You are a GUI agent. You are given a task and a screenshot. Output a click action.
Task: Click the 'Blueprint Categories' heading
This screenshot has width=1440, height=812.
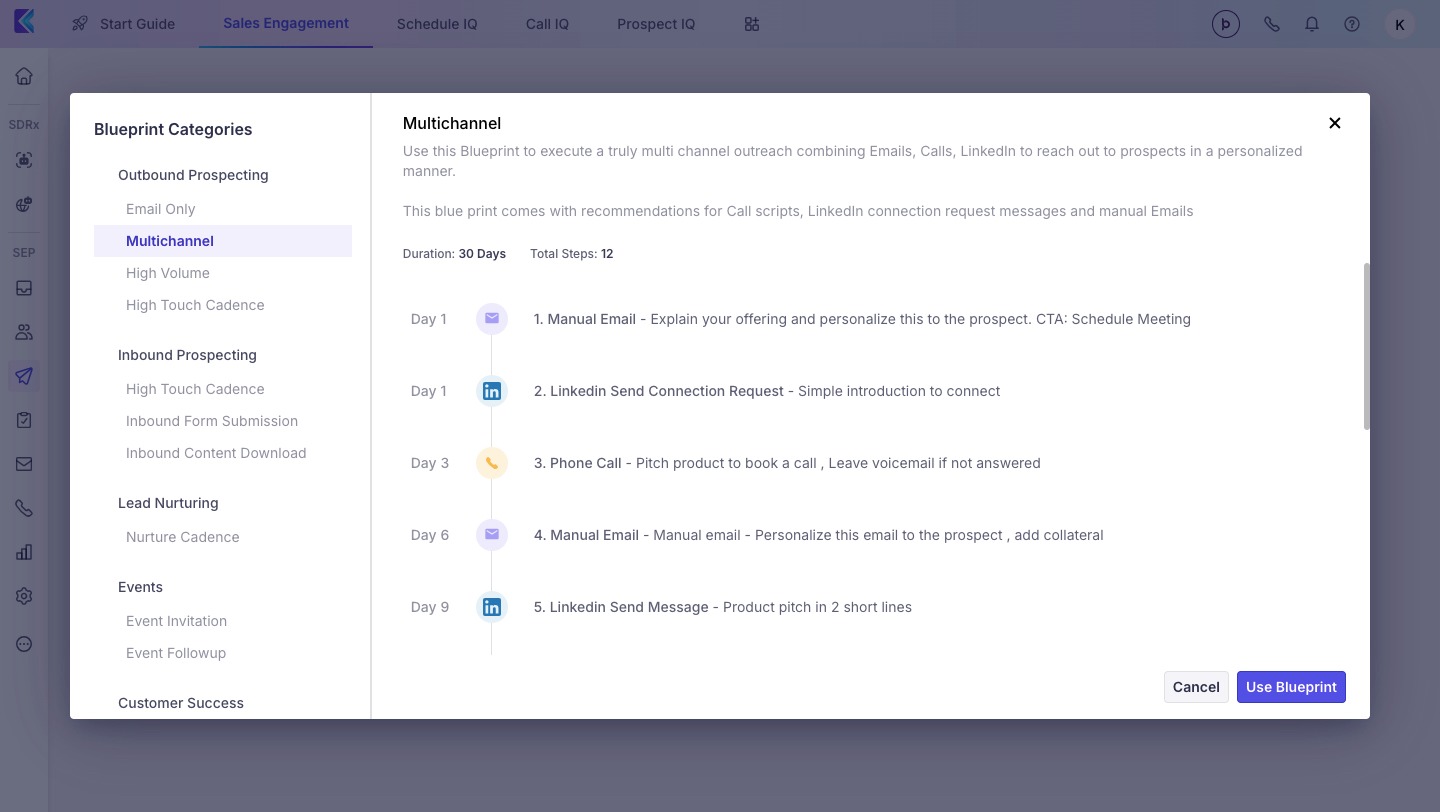pyautogui.click(x=173, y=129)
